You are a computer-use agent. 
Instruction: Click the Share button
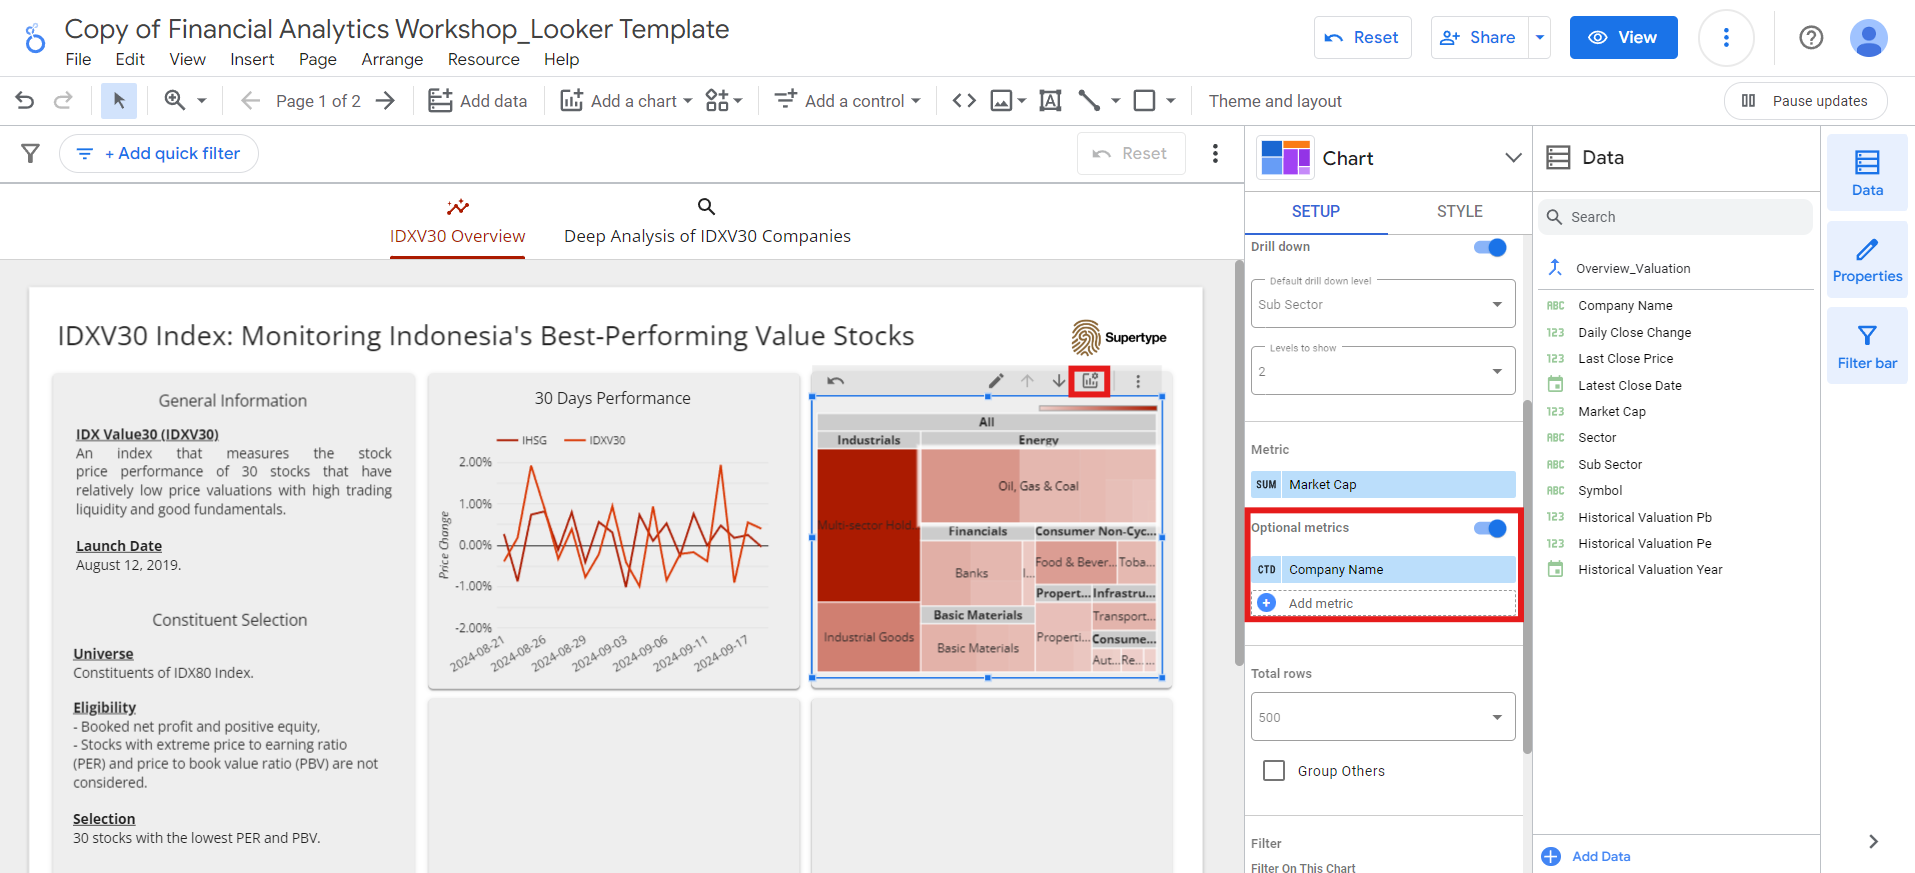coord(1479,38)
